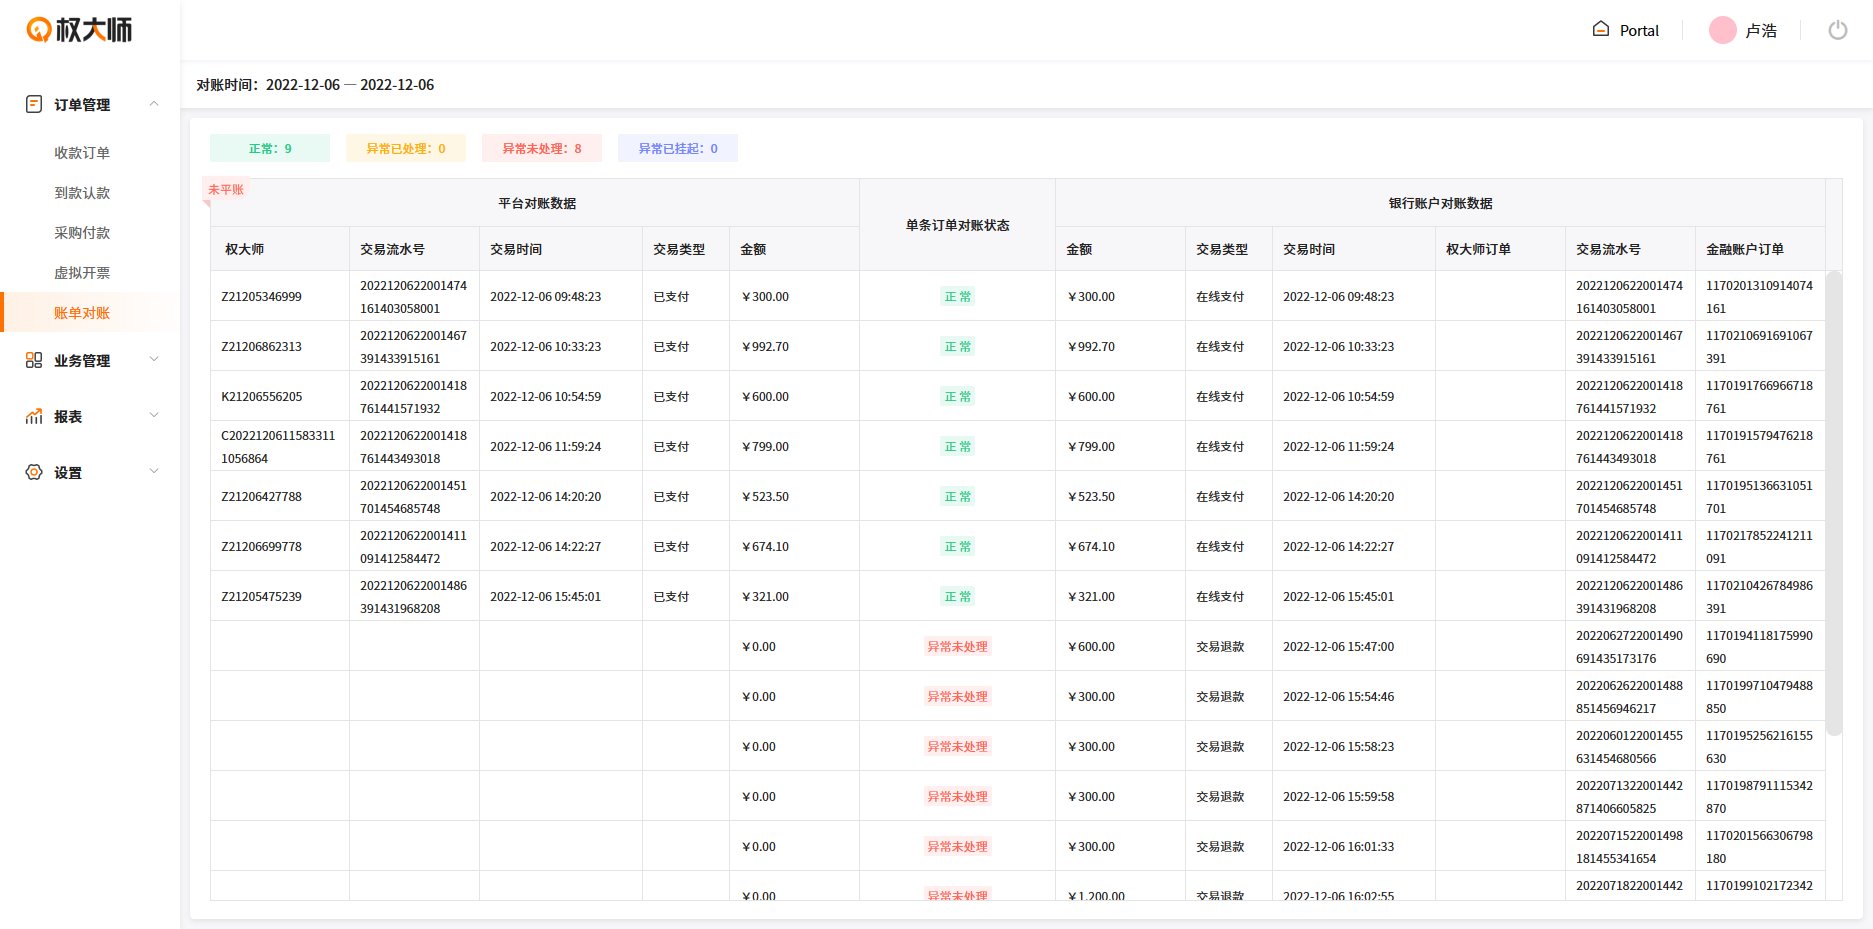The width and height of the screenshot is (1873, 929).
Task: Toggle the 正常: 9 filter
Action: pos(269,147)
